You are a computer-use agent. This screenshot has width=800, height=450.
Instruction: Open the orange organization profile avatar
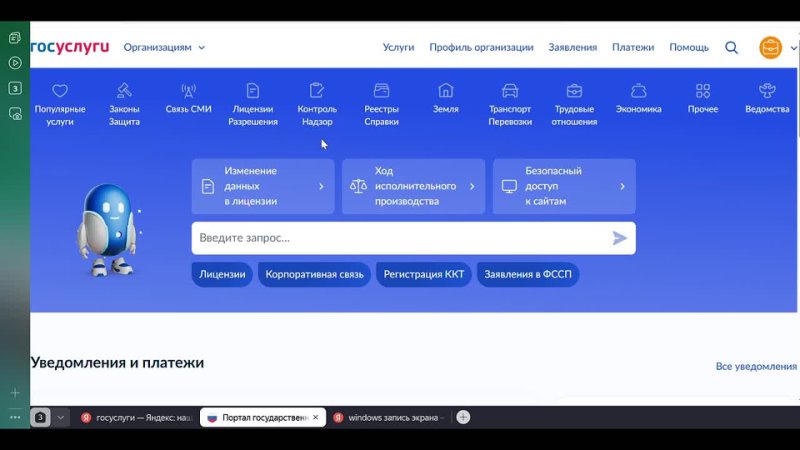[x=770, y=47]
